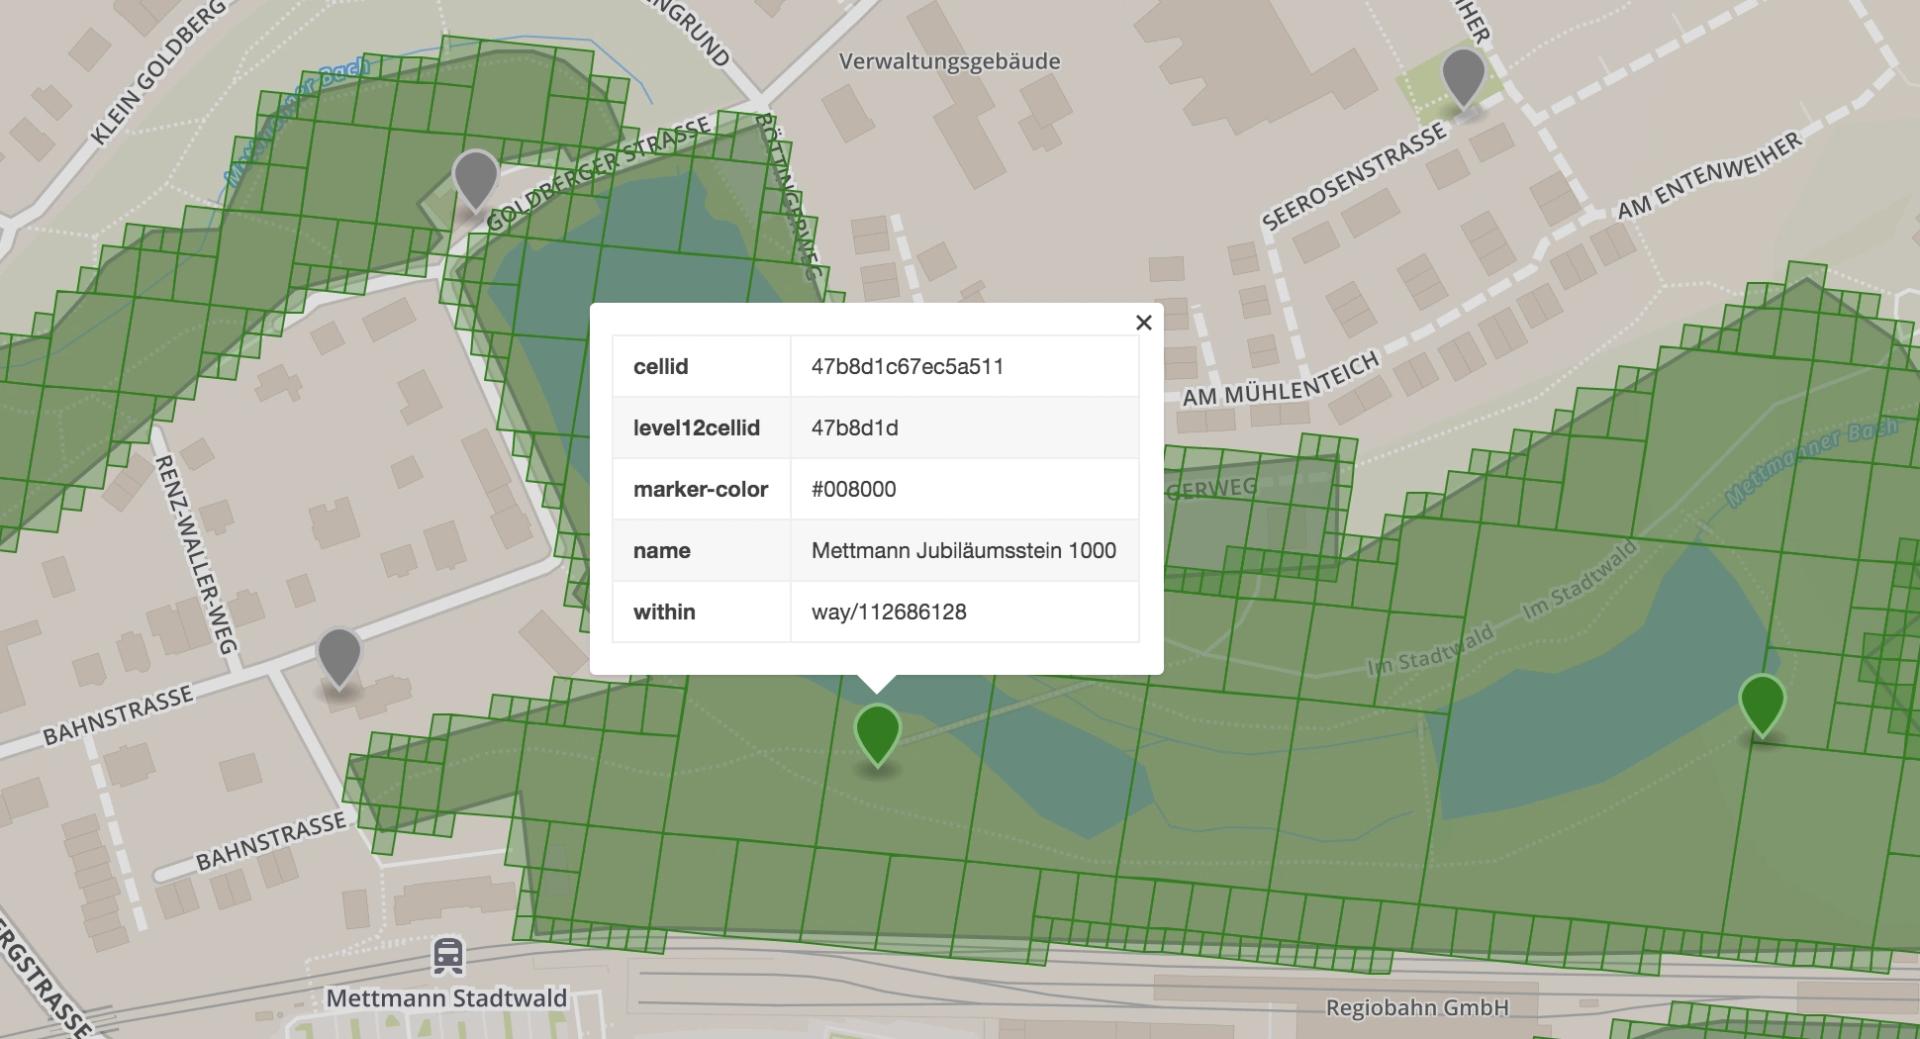1920x1039 pixels.
Task: Click the green marker below the popup
Action: pyautogui.click(x=877, y=733)
